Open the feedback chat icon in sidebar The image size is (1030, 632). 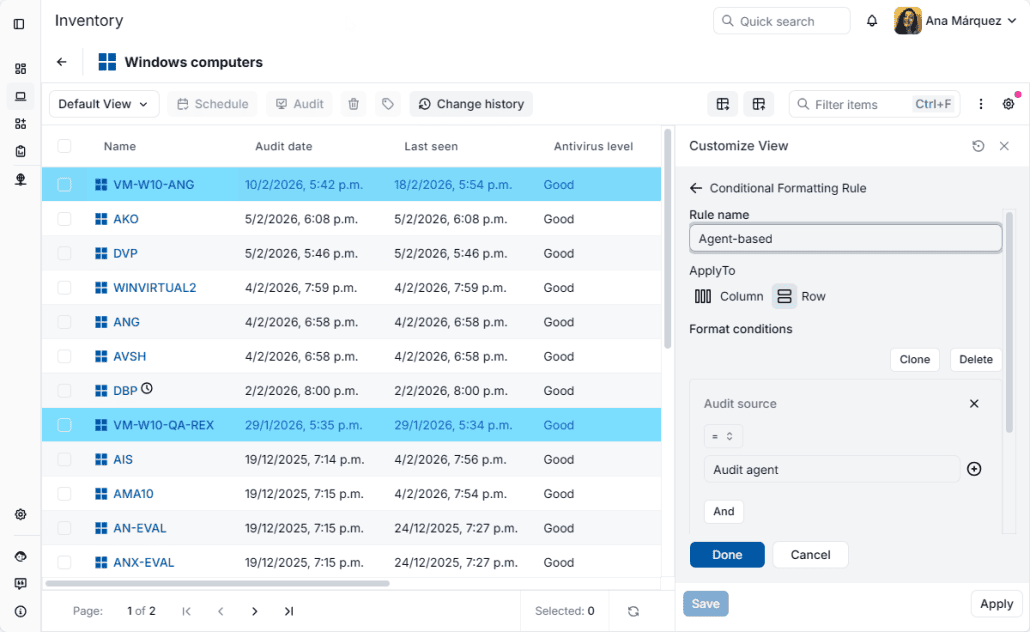pos(20,584)
